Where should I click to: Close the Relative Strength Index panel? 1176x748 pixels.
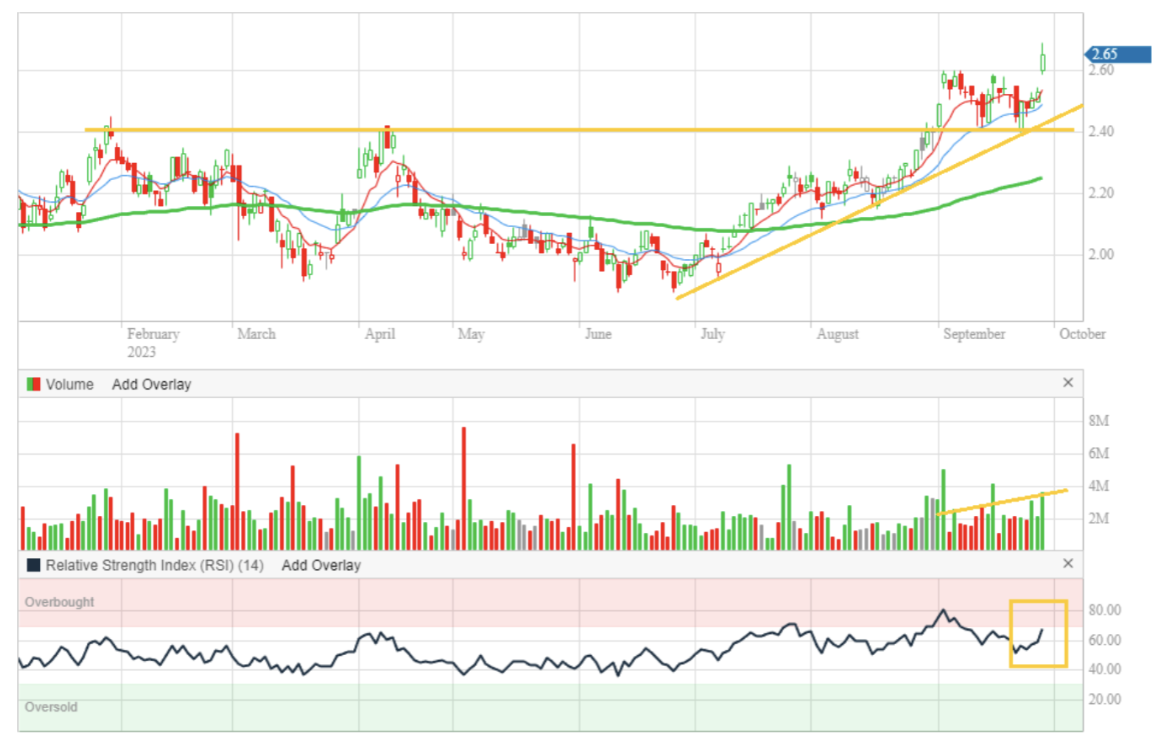point(1067,564)
